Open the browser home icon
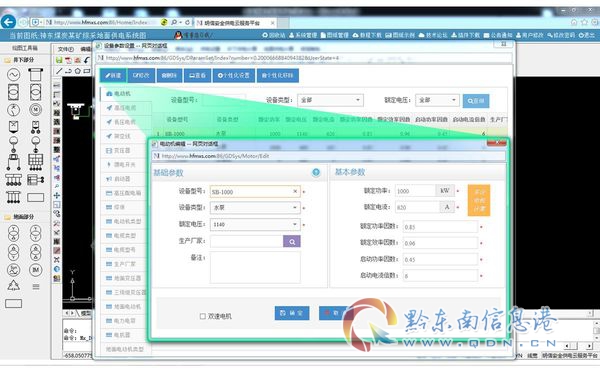This screenshot has width=600, height=375. [x=574, y=22]
